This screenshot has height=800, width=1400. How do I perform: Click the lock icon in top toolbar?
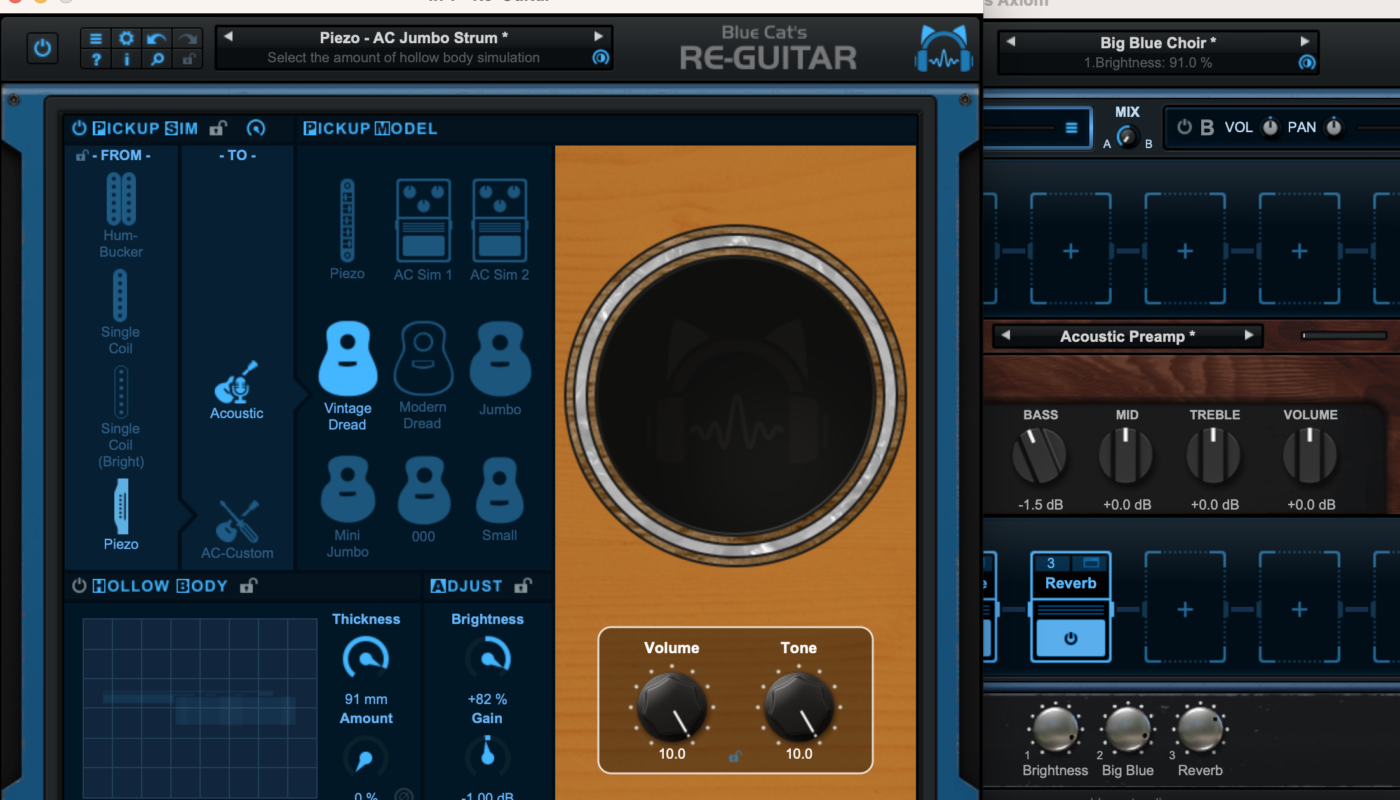tap(187, 59)
